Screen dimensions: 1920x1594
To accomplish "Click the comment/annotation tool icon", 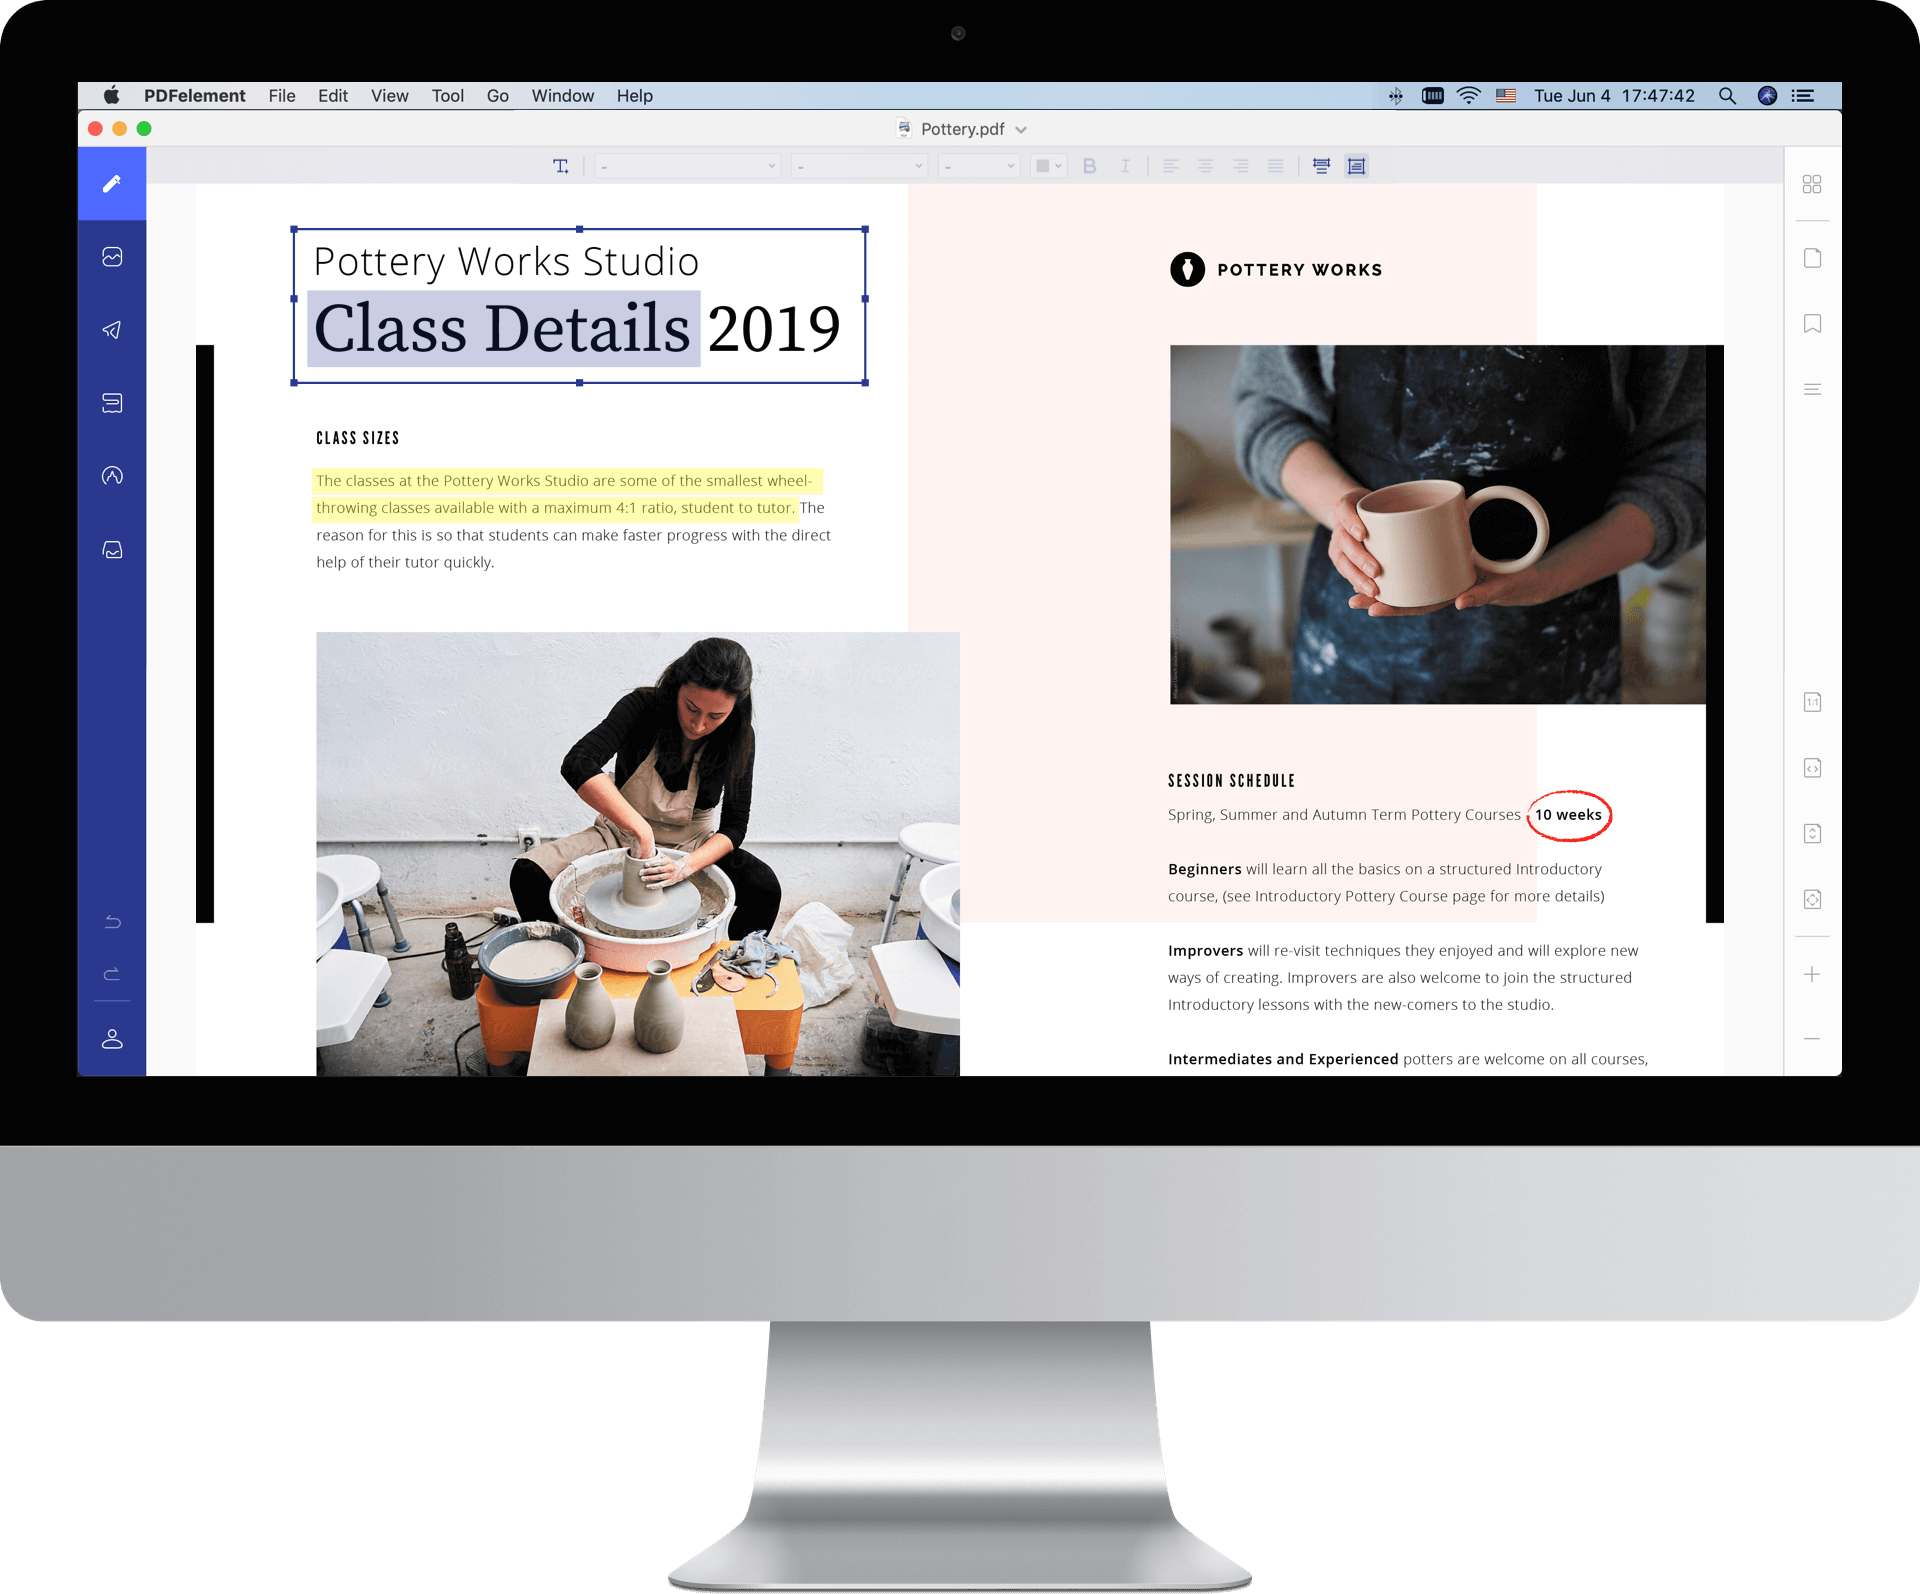I will [x=112, y=402].
